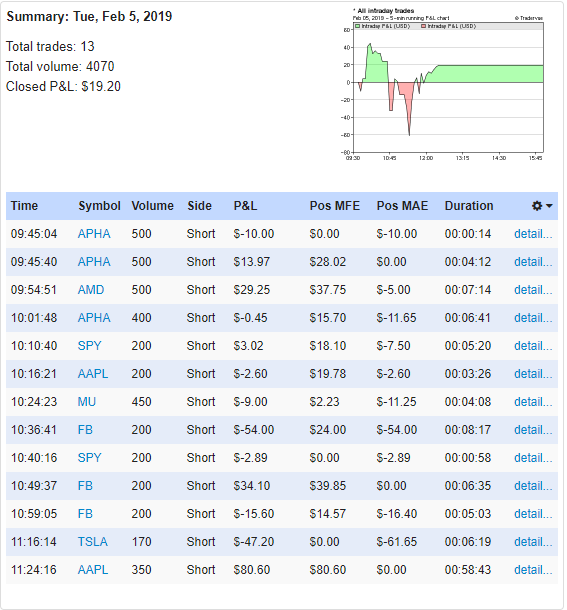View detail for 10:49:37 FB trade
This screenshot has height=610, width=567.
pyautogui.click(x=533, y=486)
